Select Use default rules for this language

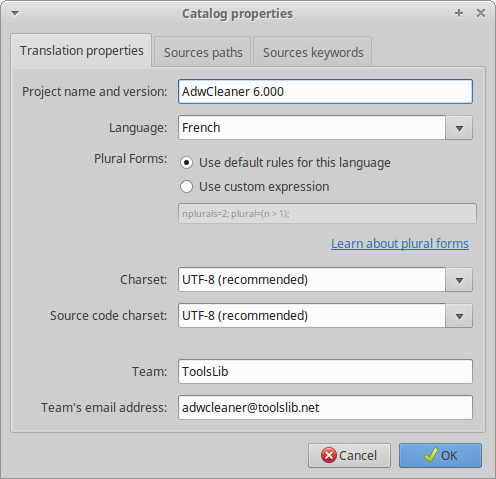186,163
